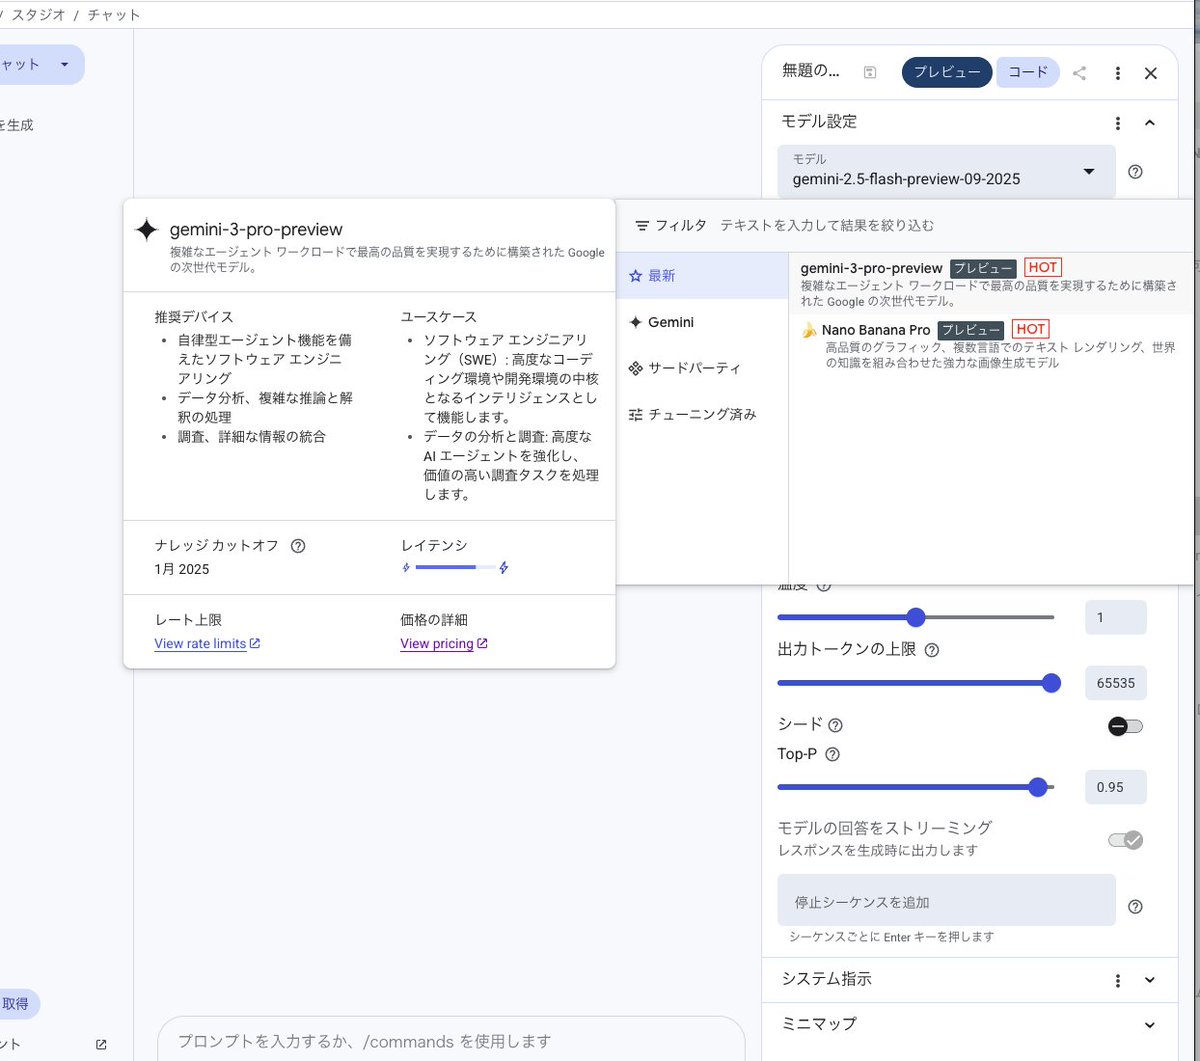Open the システム指示 three-dot menu
The image size is (1200, 1061).
(x=1117, y=981)
